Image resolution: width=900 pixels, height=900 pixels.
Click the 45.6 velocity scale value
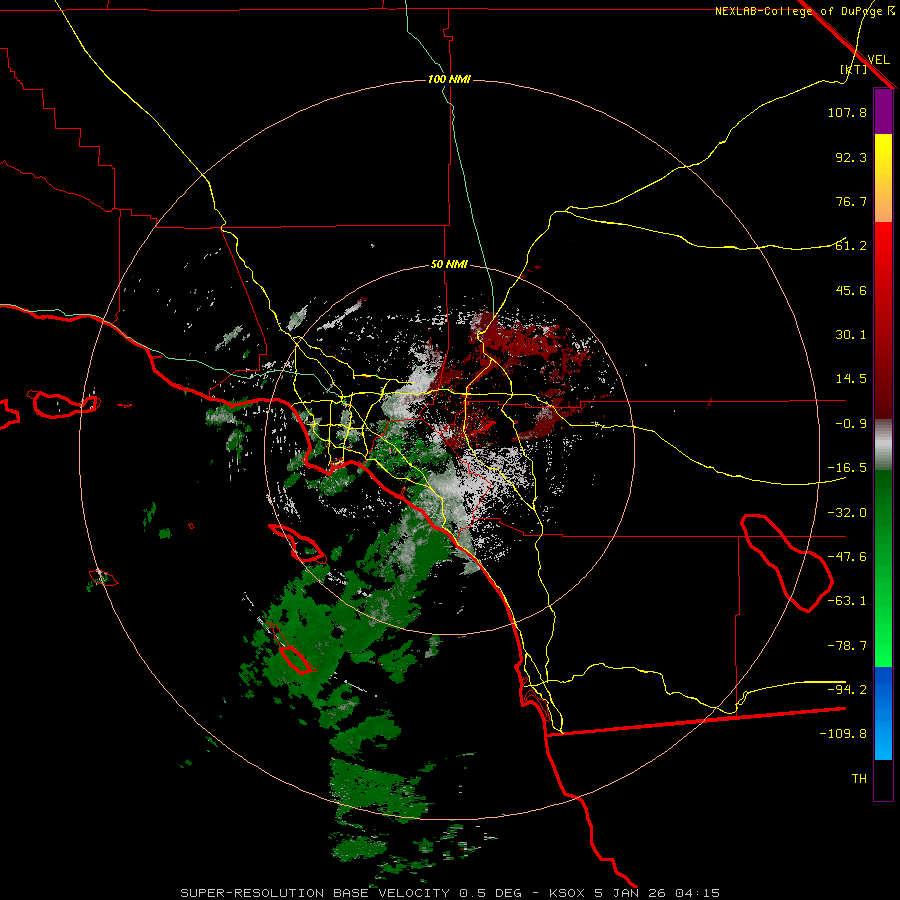[x=851, y=290]
